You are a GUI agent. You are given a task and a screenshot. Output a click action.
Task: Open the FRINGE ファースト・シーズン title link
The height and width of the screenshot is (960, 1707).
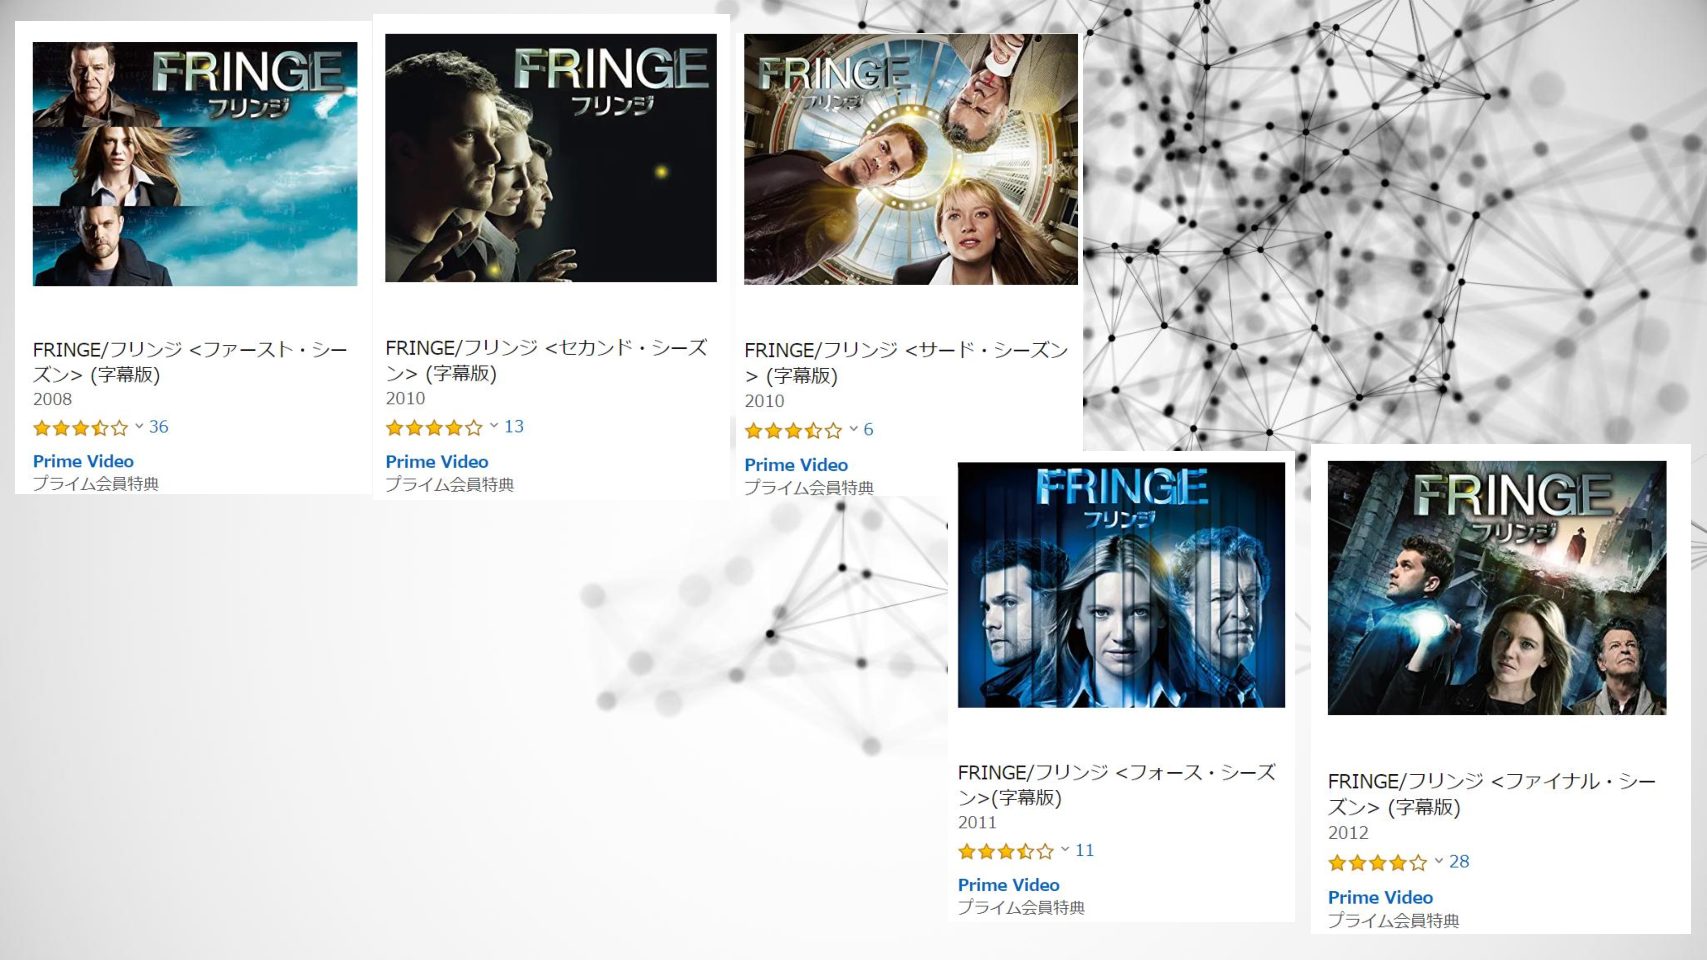tap(190, 362)
